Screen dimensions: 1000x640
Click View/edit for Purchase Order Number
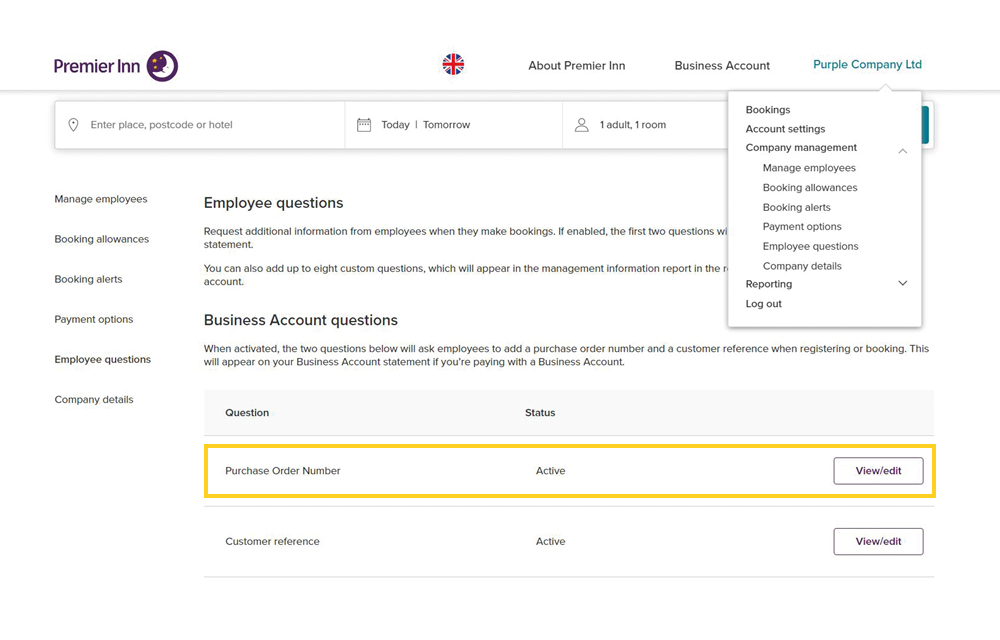[878, 470]
